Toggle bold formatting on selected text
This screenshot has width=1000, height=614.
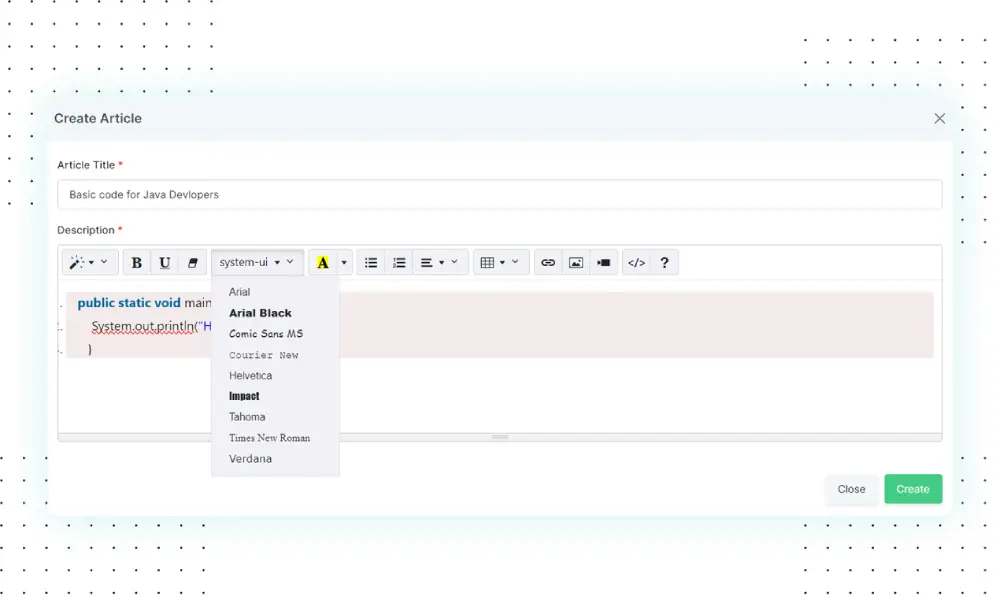pyautogui.click(x=136, y=262)
